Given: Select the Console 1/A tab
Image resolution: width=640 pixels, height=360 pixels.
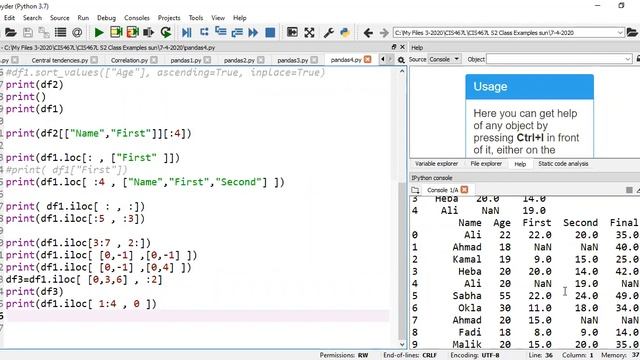Looking at the screenshot, I should 442,190.
